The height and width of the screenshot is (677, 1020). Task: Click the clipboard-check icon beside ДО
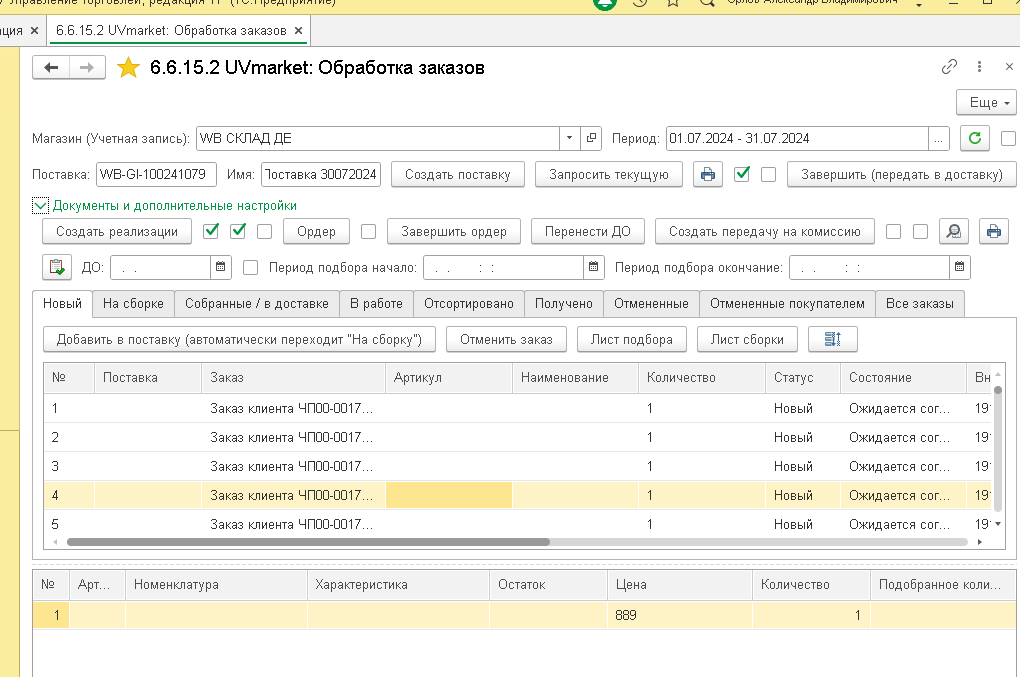coord(57,267)
